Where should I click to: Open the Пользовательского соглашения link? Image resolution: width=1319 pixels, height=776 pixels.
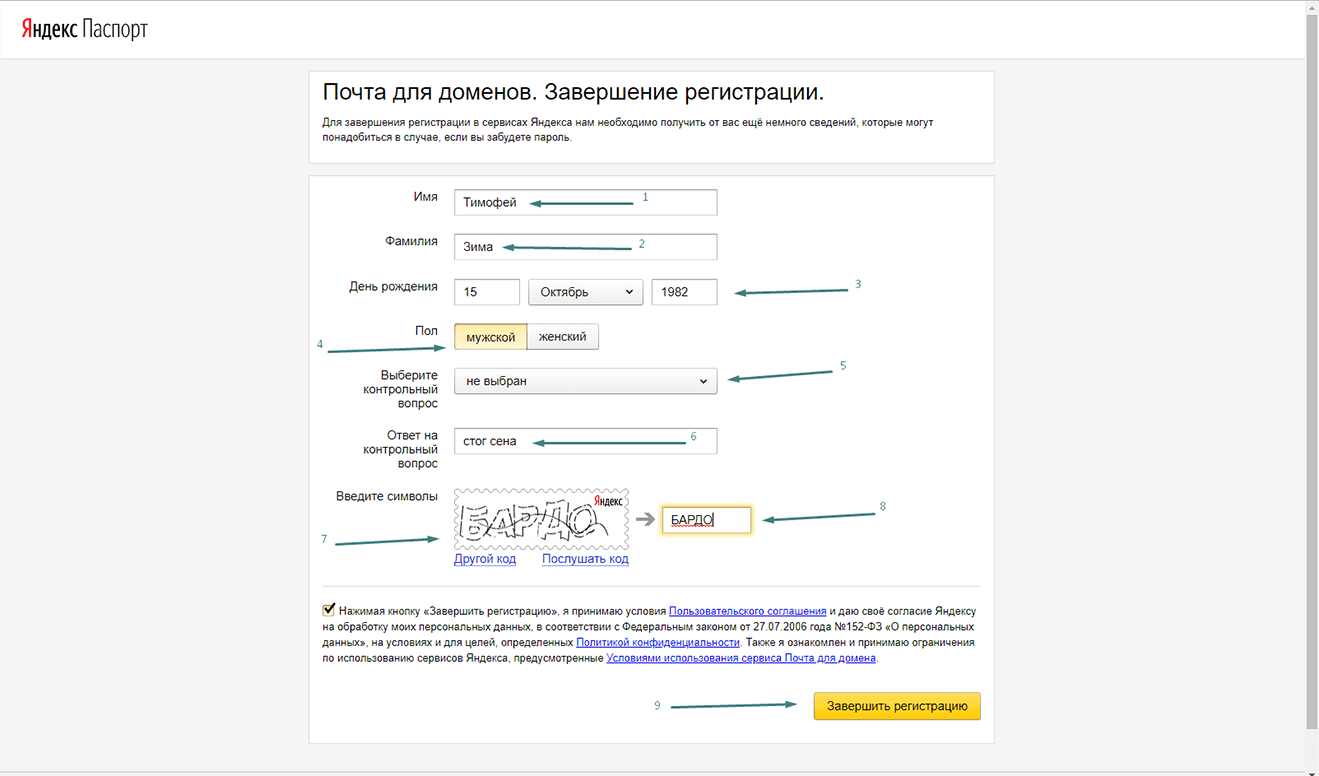point(747,610)
